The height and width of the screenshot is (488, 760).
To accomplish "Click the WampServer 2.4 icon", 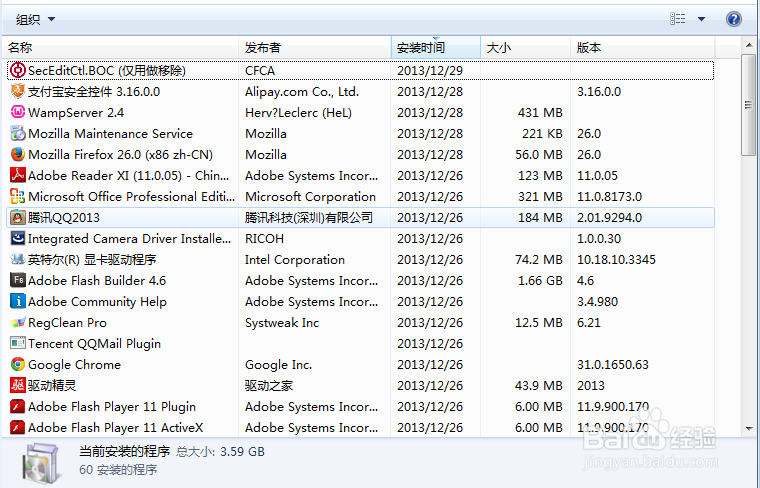I will [18, 112].
